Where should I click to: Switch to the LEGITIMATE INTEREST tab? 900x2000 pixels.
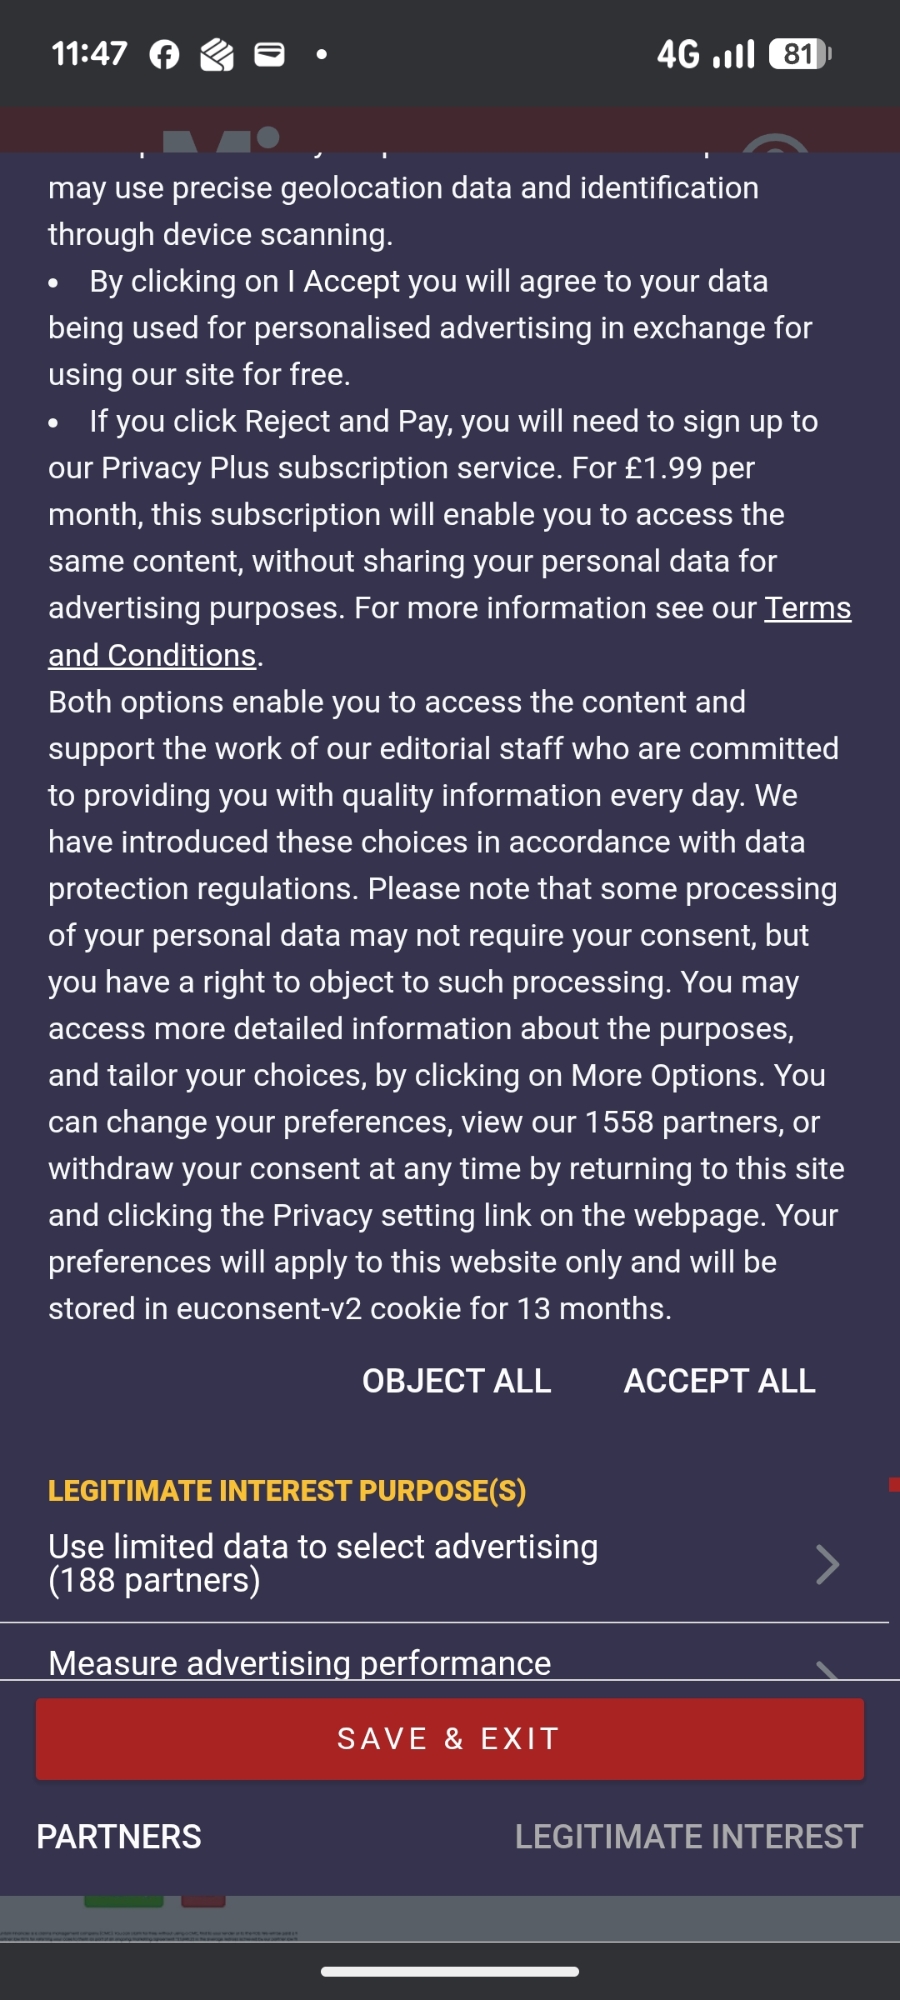pos(688,1837)
